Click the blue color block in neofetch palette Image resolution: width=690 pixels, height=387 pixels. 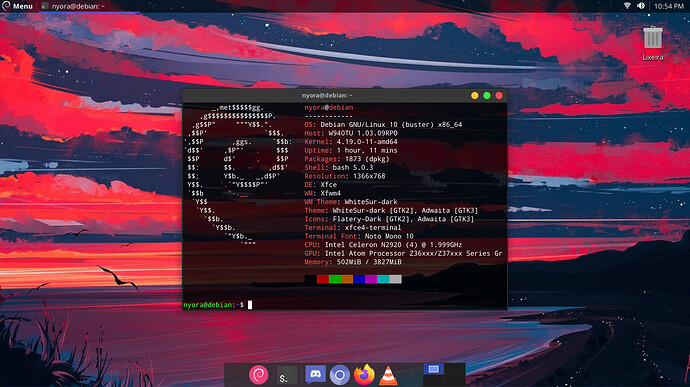tap(359, 279)
